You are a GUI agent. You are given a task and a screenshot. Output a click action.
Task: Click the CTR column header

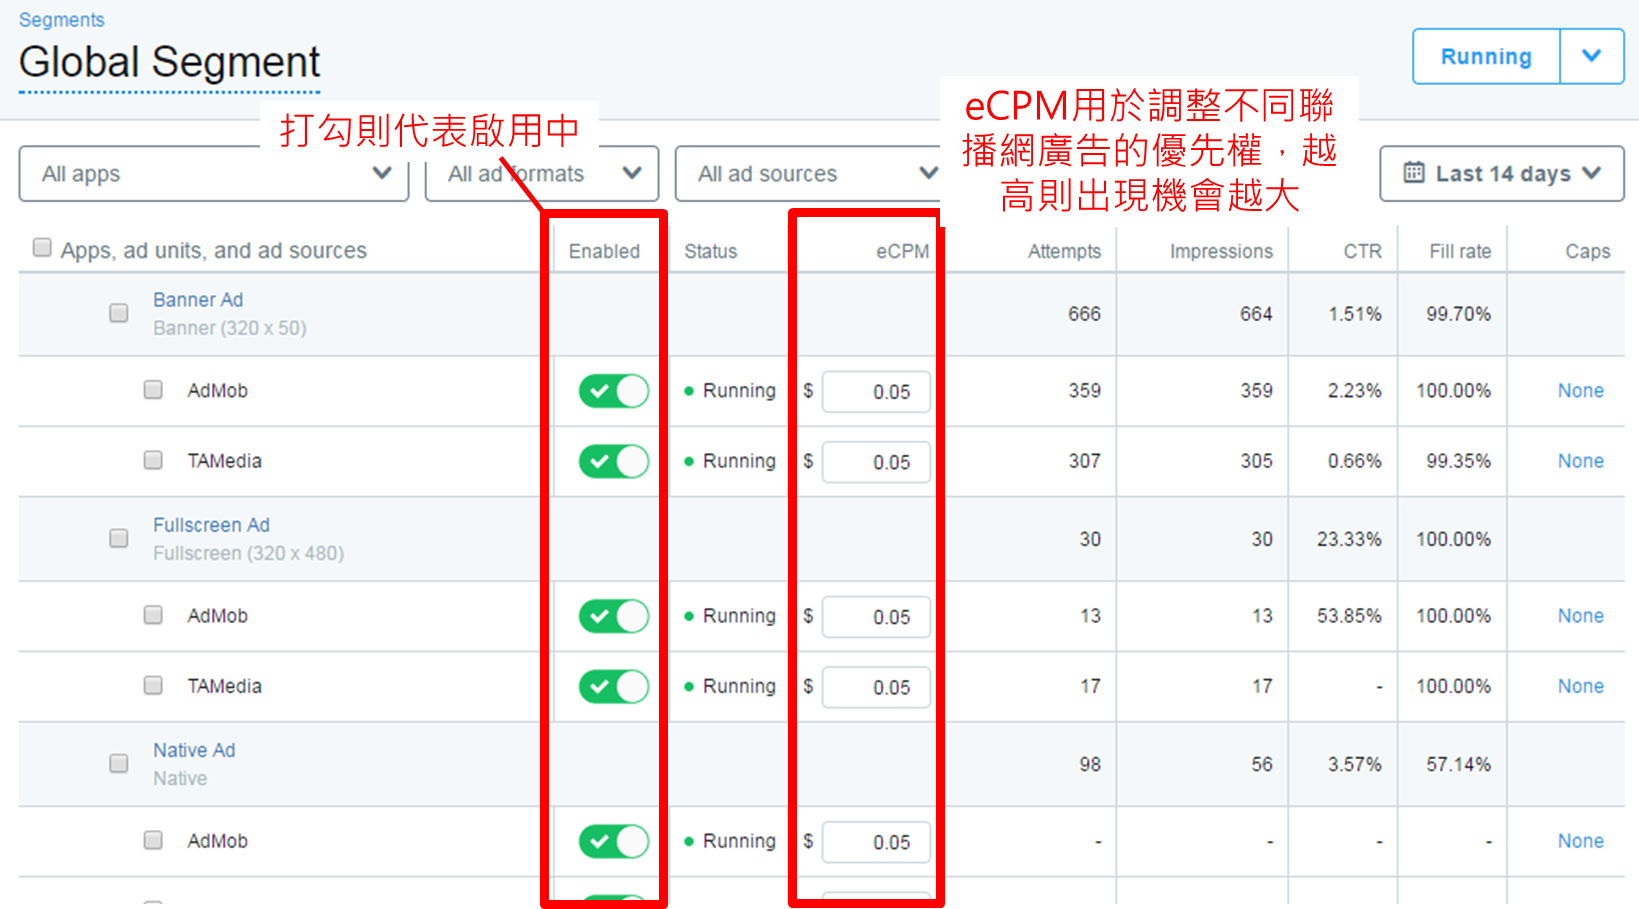1362,251
